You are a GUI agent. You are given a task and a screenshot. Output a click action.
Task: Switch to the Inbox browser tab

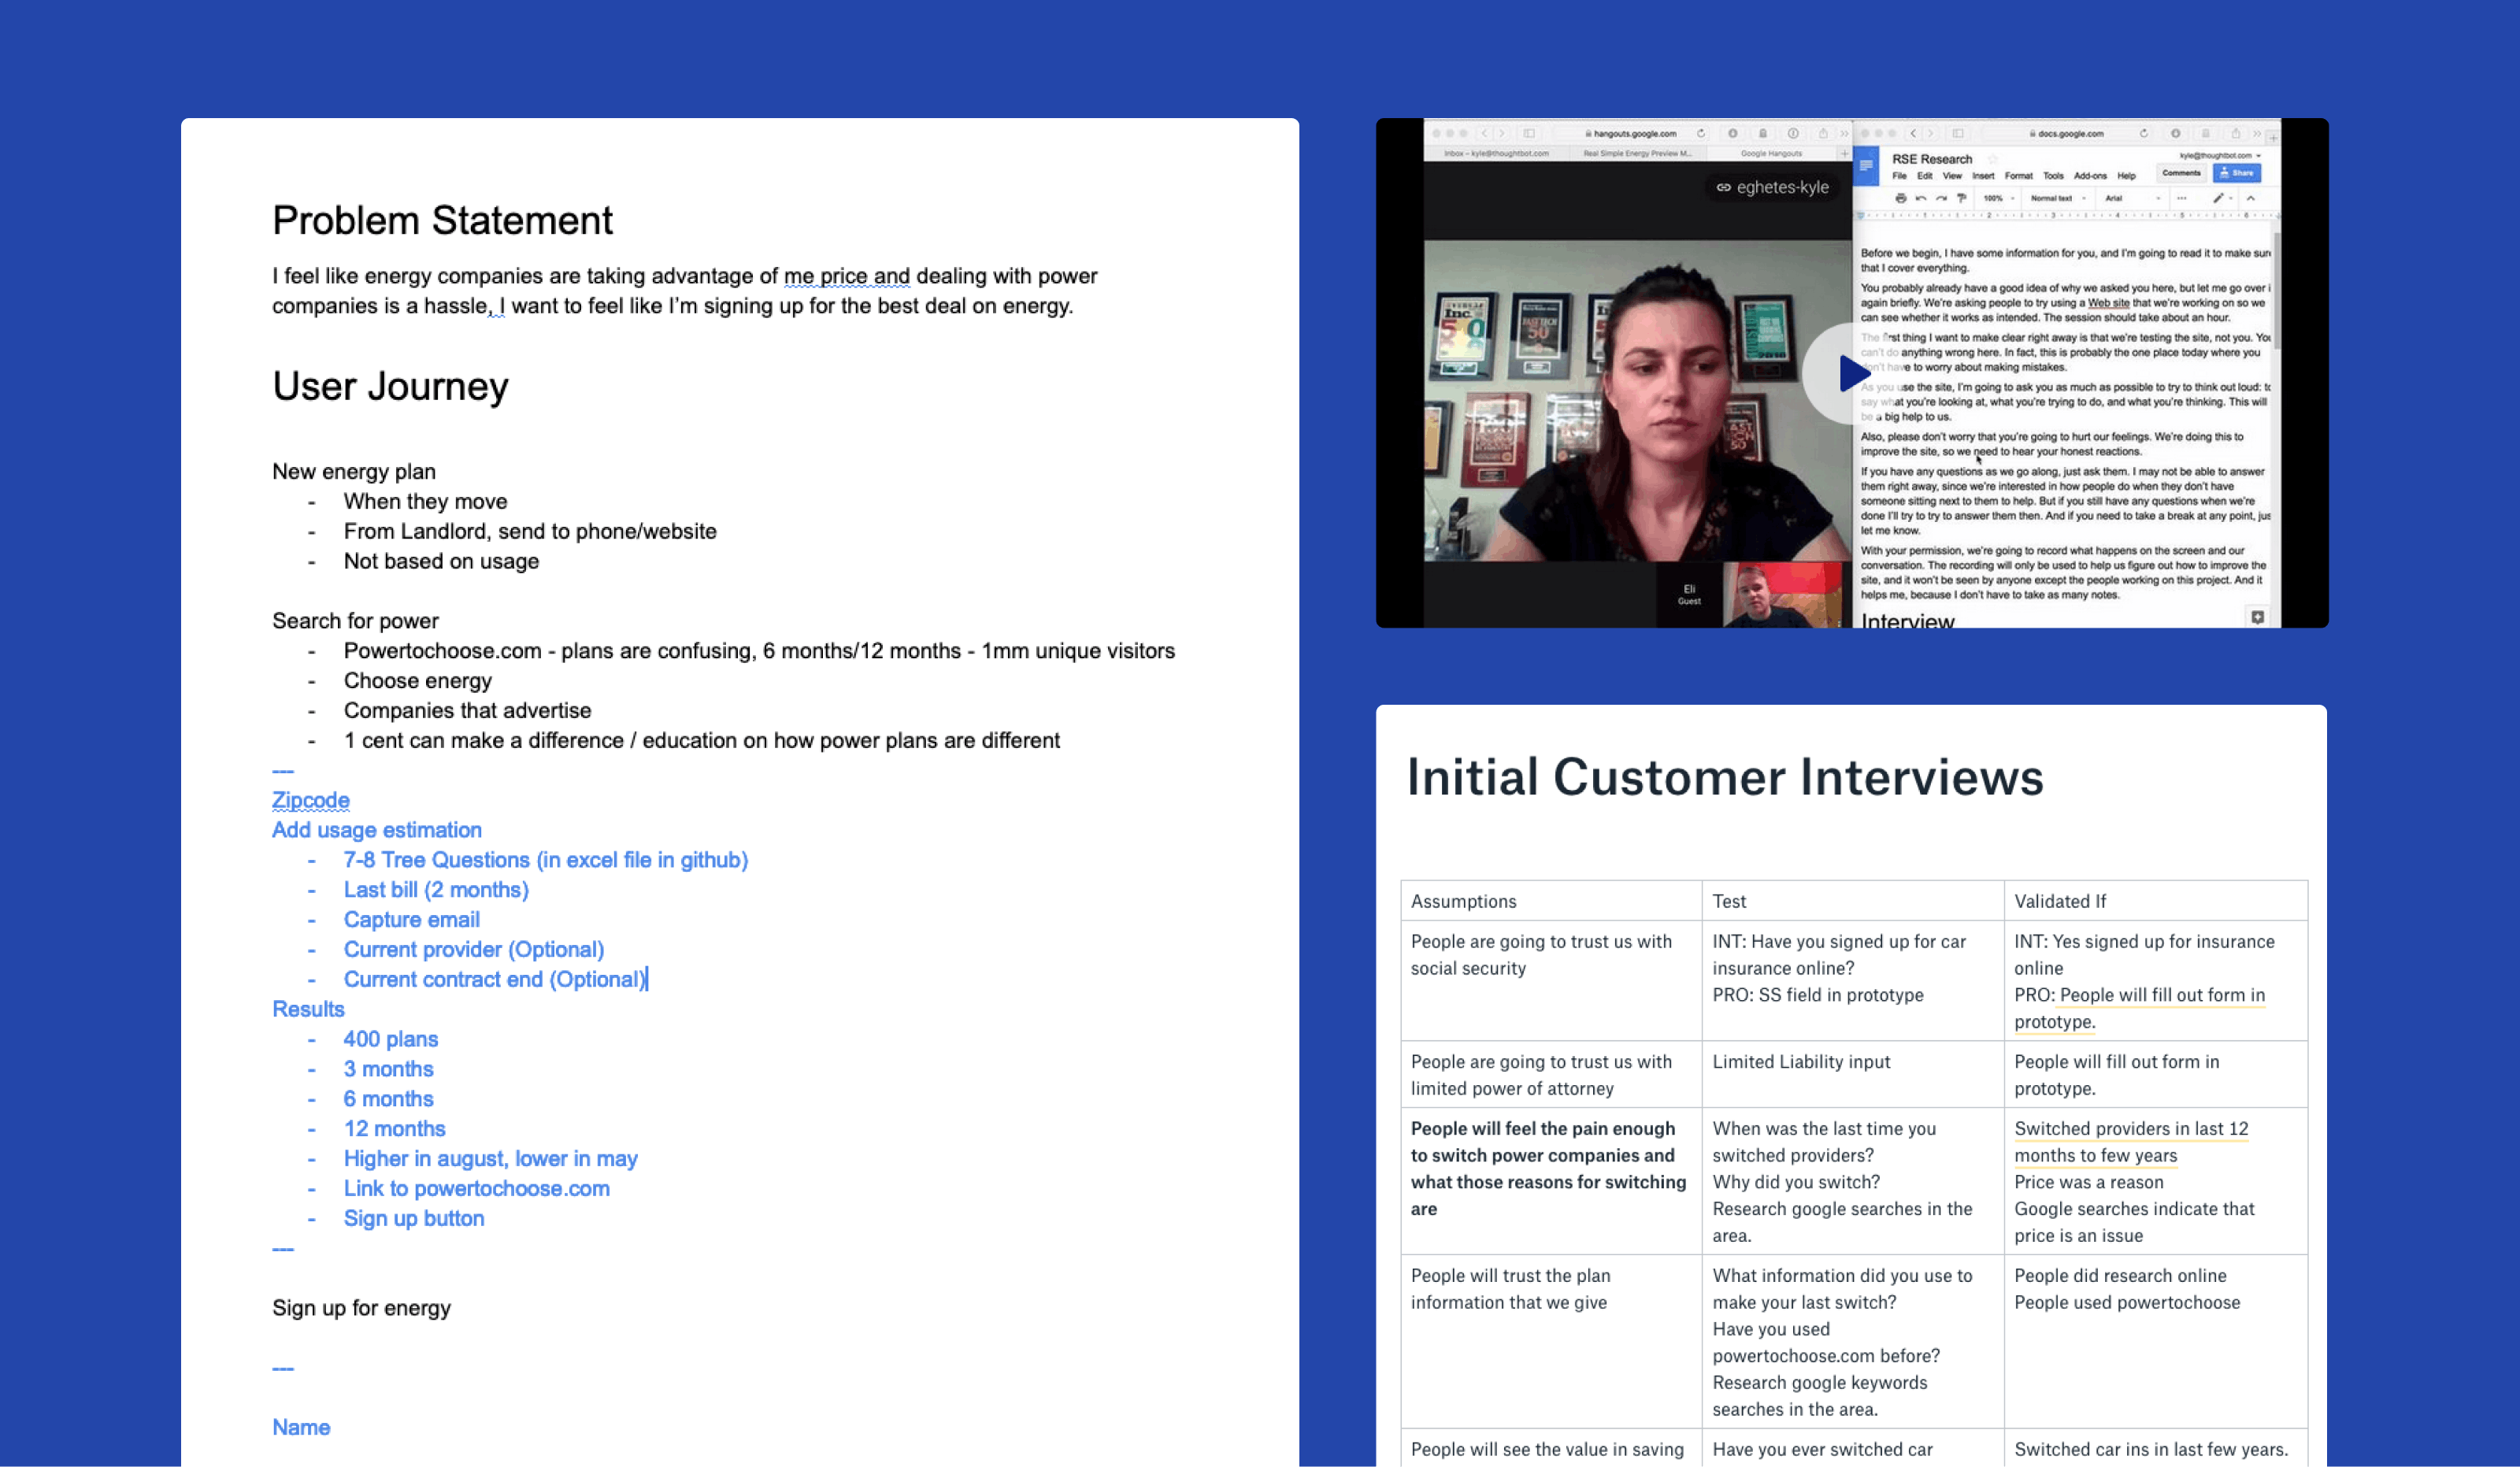click(1497, 154)
